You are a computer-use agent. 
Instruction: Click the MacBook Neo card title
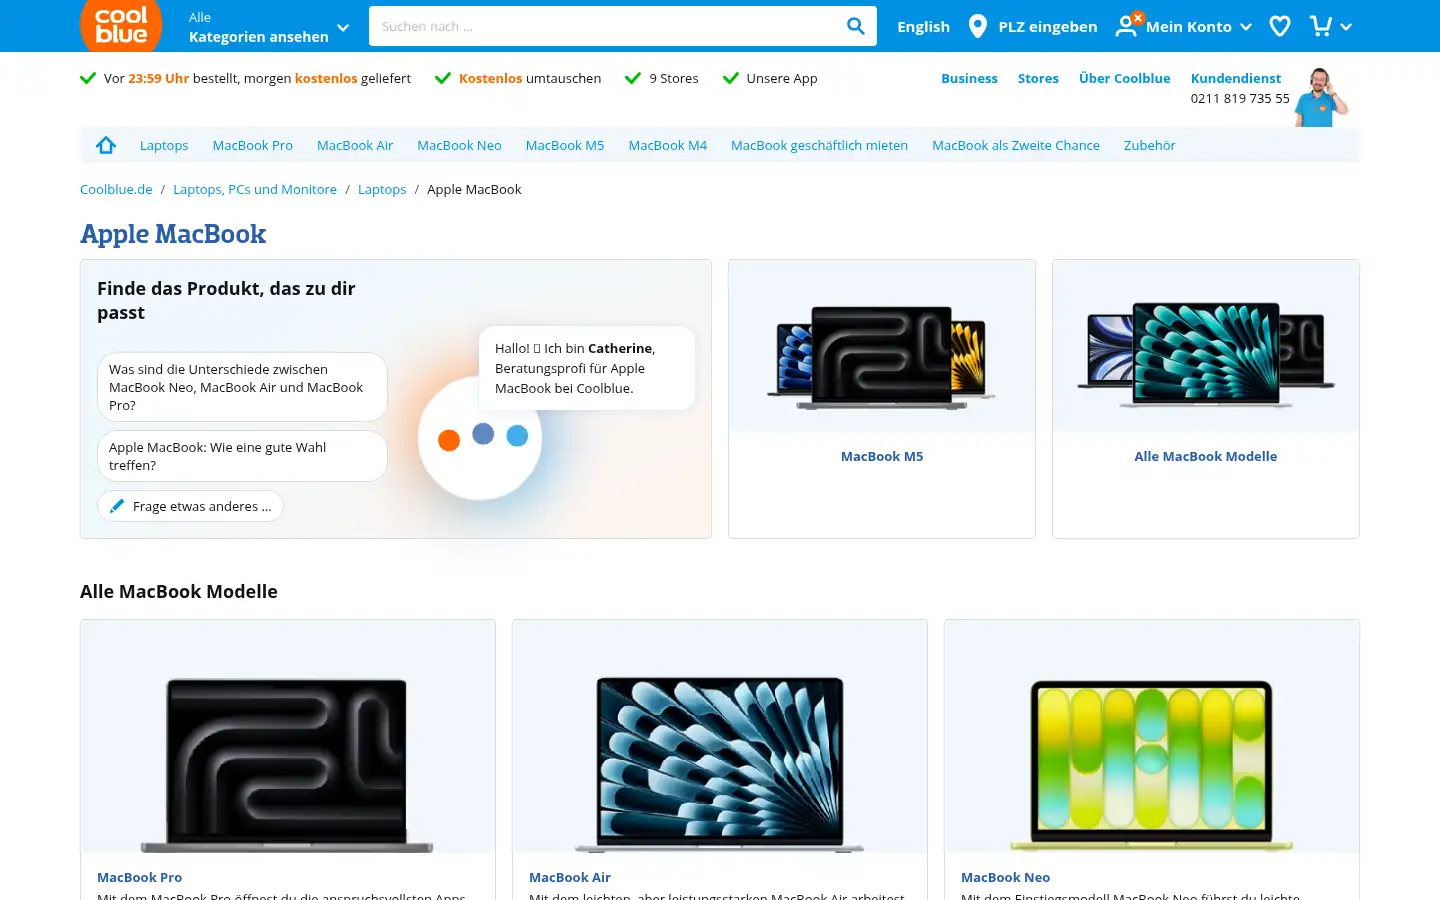point(1005,877)
